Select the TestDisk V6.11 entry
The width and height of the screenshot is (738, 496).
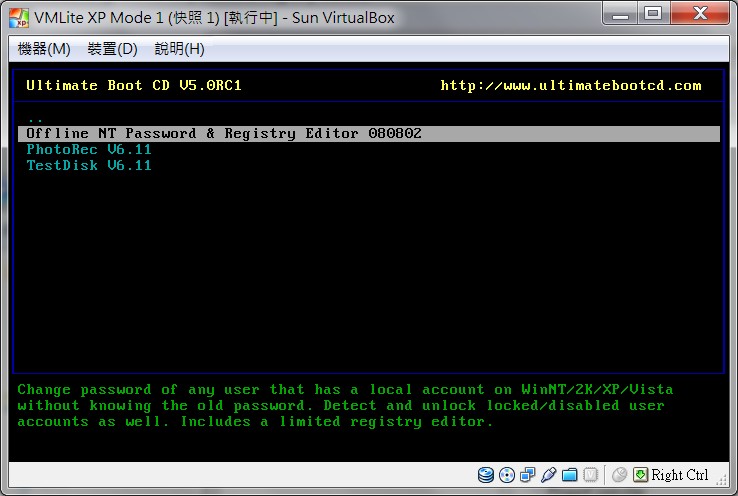tap(89, 166)
